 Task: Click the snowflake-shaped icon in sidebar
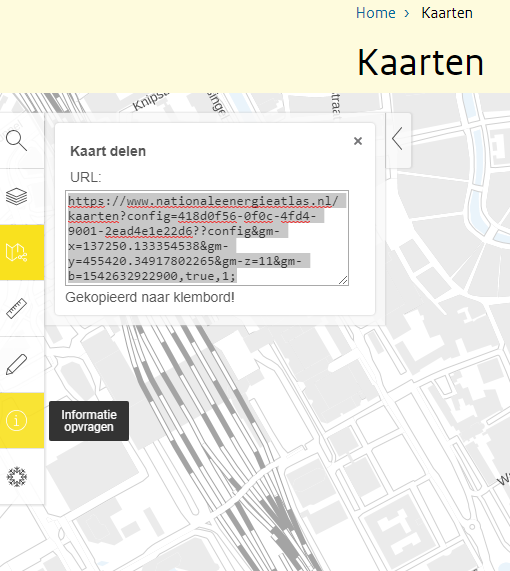tap(16, 477)
